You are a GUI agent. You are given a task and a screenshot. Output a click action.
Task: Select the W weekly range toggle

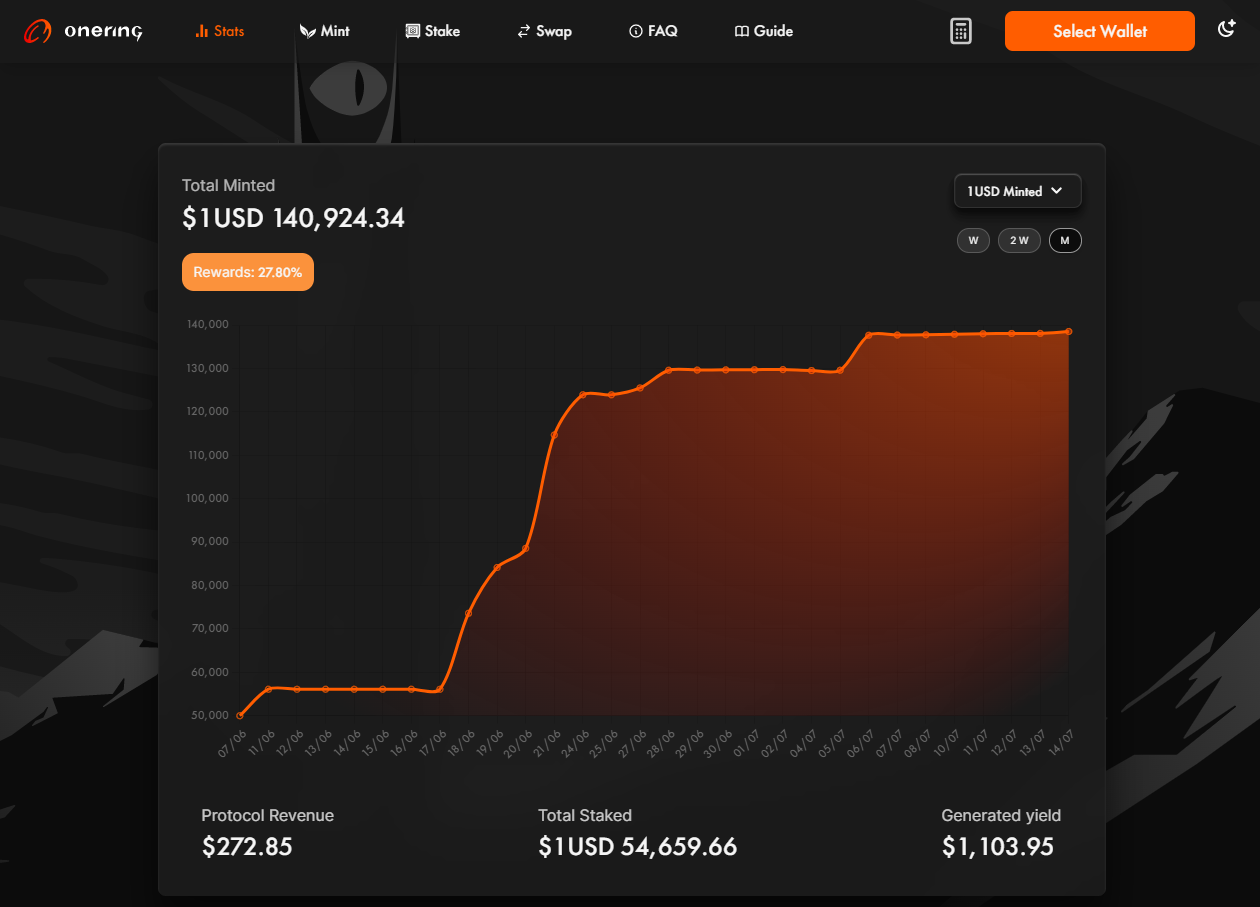click(x=973, y=241)
